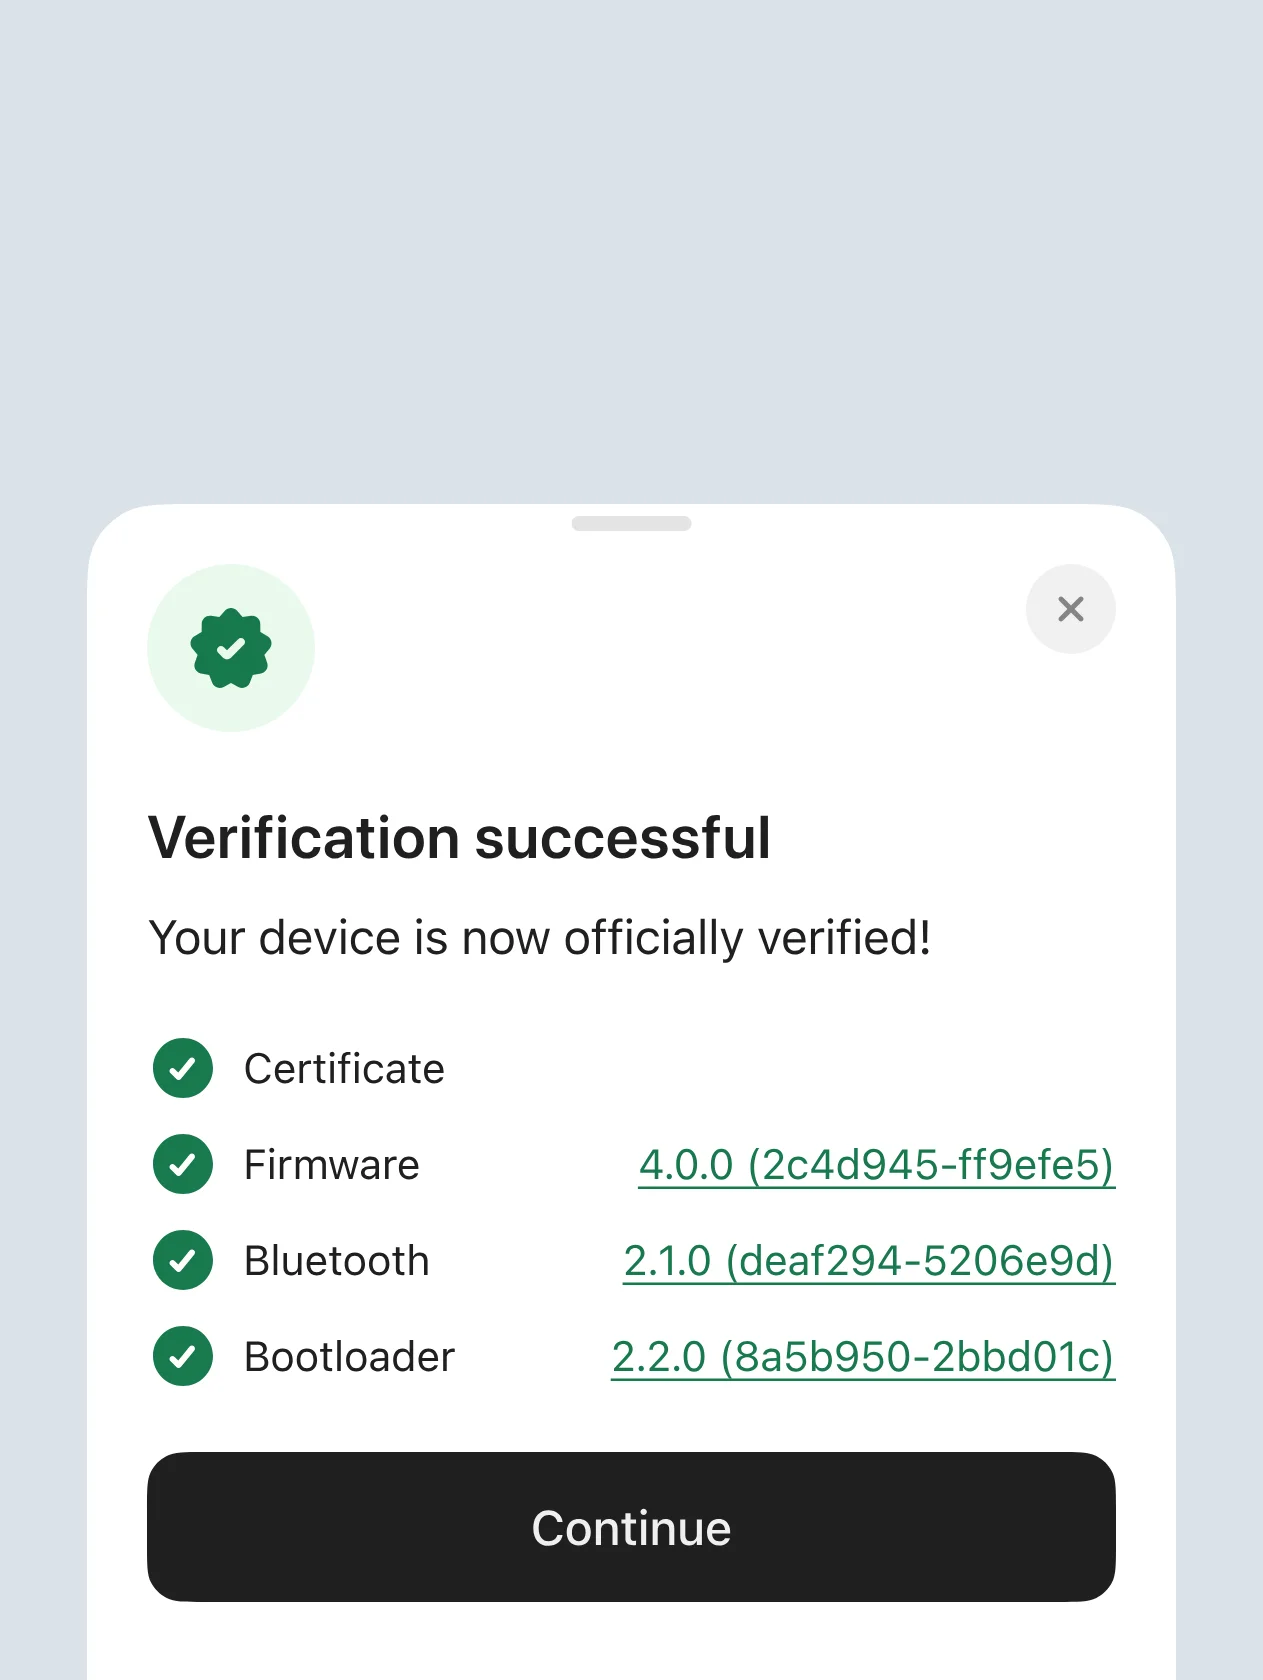1263x1680 pixels.
Task: Select the Firmware label
Action: [332, 1165]
